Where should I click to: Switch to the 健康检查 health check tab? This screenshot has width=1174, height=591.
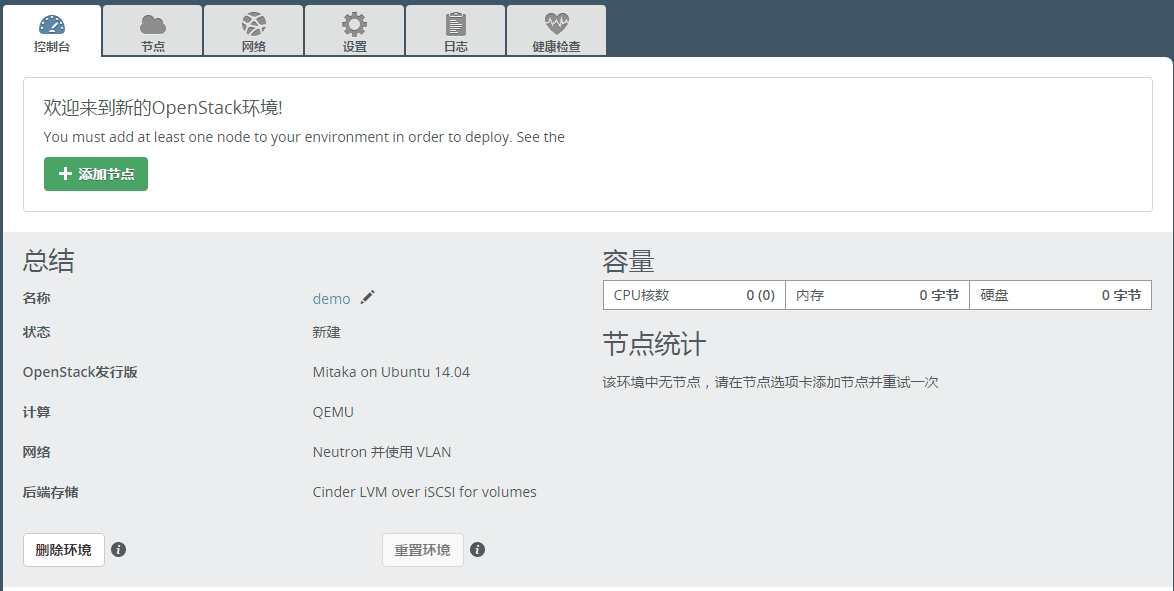coord(556,31)
